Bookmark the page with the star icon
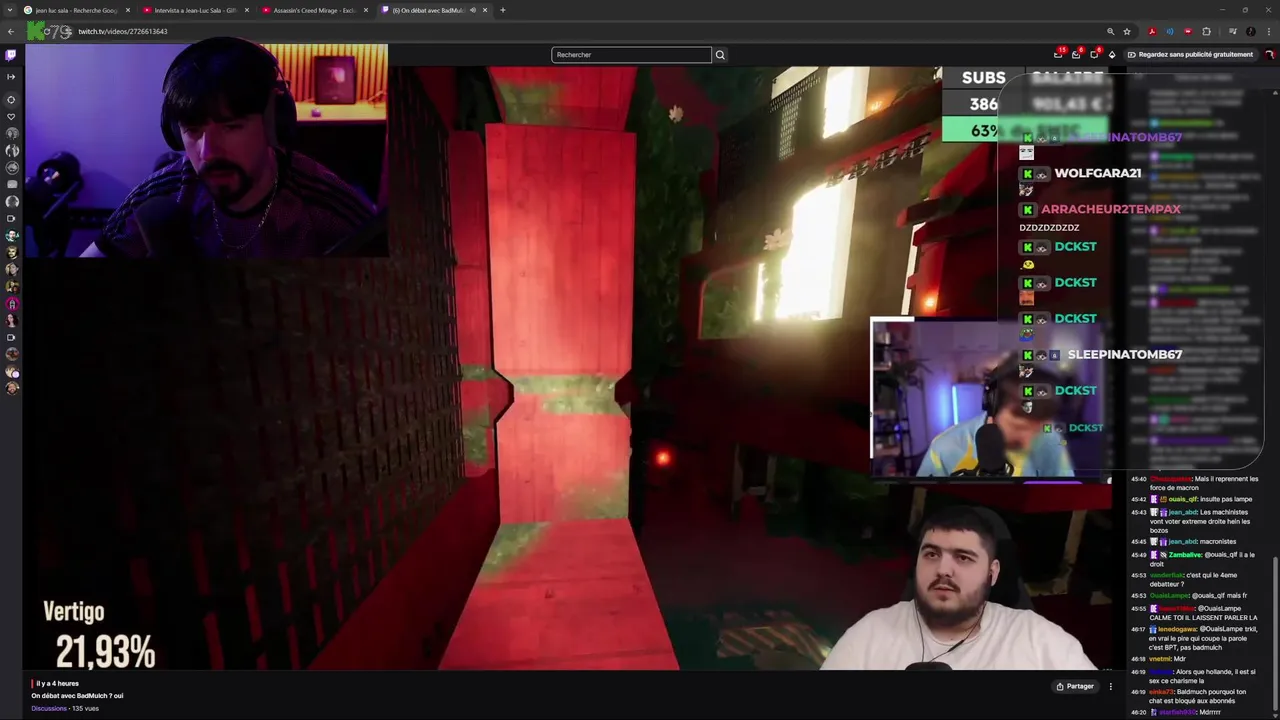This screenshot has width=1280, height=720. [x=1127, y=31]
